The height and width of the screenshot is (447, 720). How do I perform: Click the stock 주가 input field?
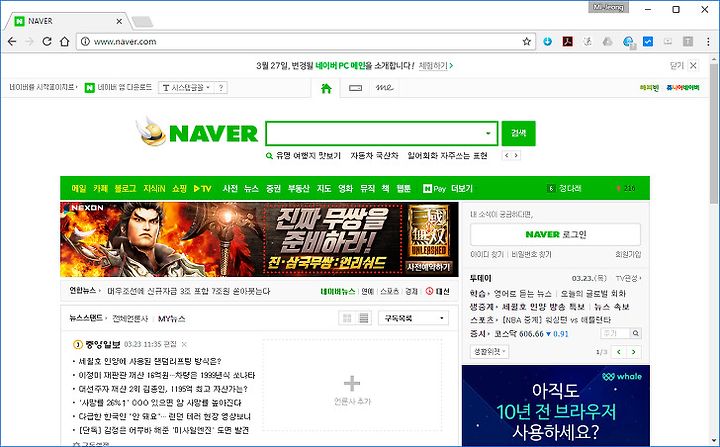615,333
